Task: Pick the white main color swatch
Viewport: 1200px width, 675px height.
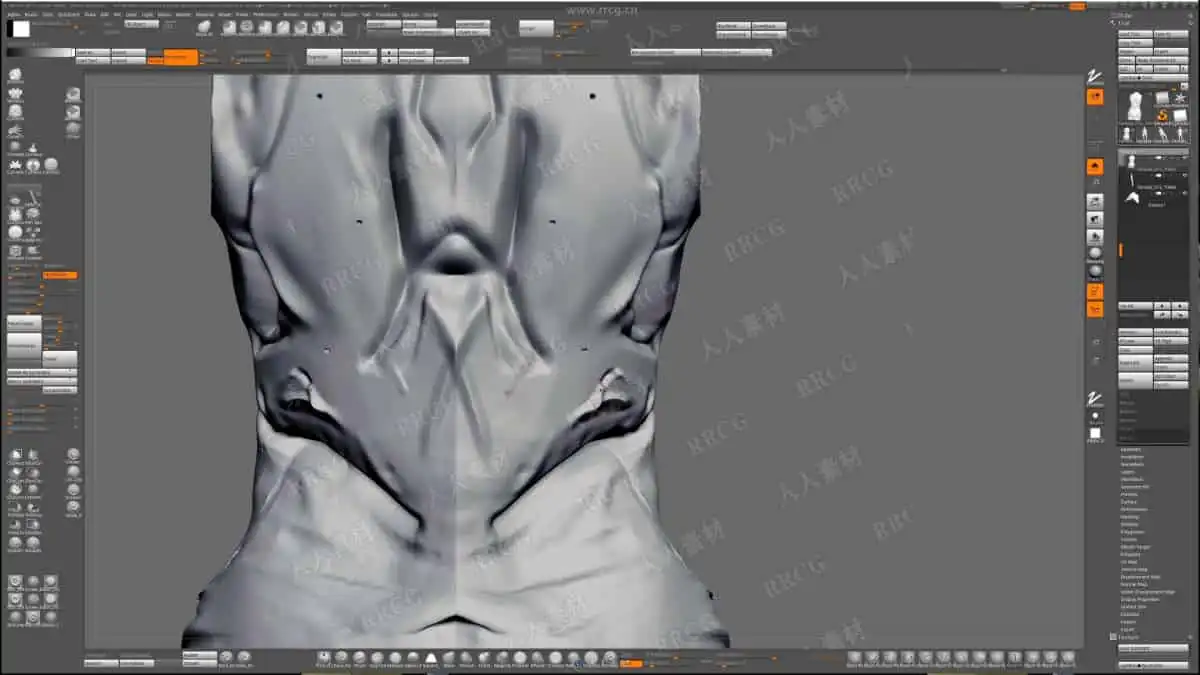Action: click(21, 28)
